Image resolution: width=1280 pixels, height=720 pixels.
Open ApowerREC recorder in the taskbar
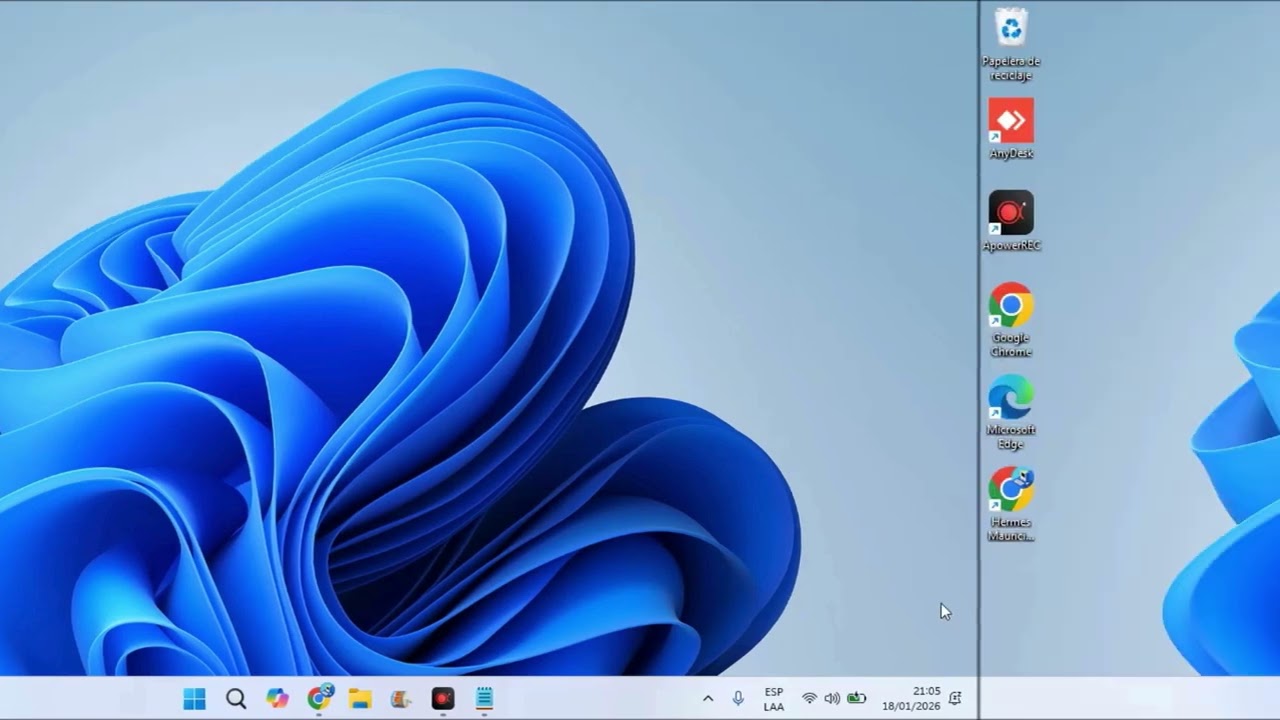(x=443, y=698)
